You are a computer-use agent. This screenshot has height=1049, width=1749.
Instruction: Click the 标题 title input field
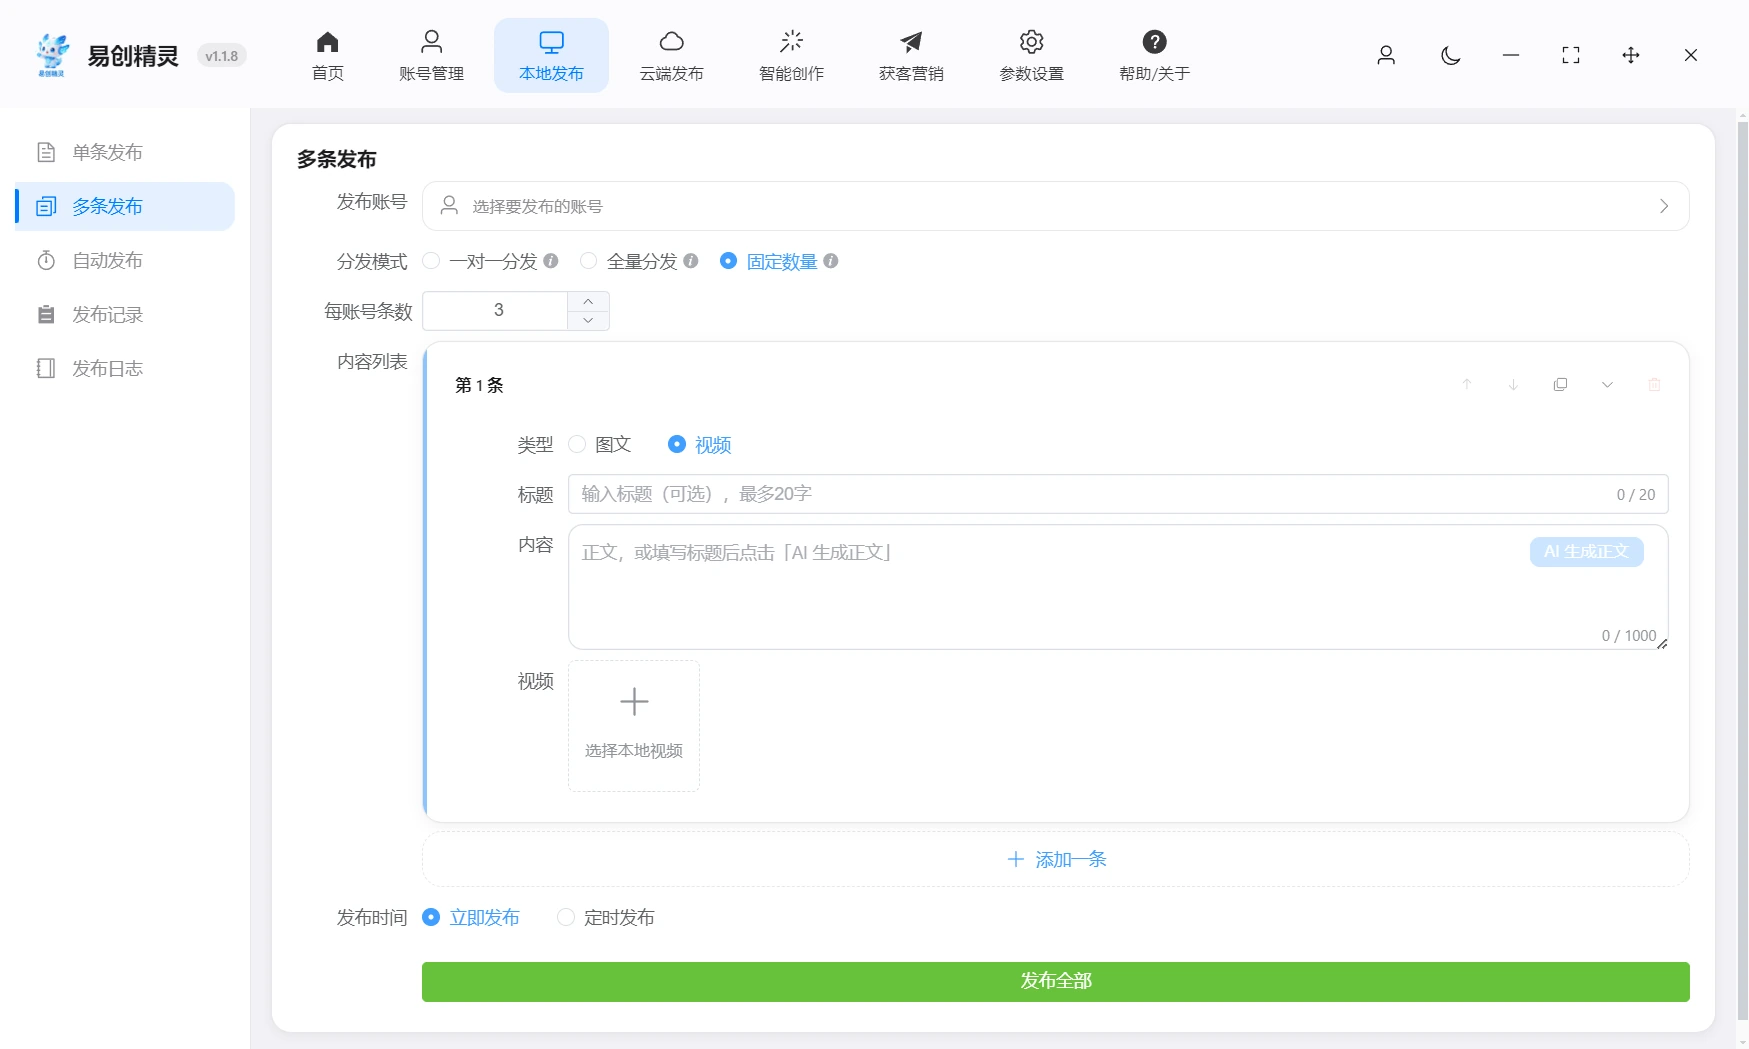(1118, 494)
